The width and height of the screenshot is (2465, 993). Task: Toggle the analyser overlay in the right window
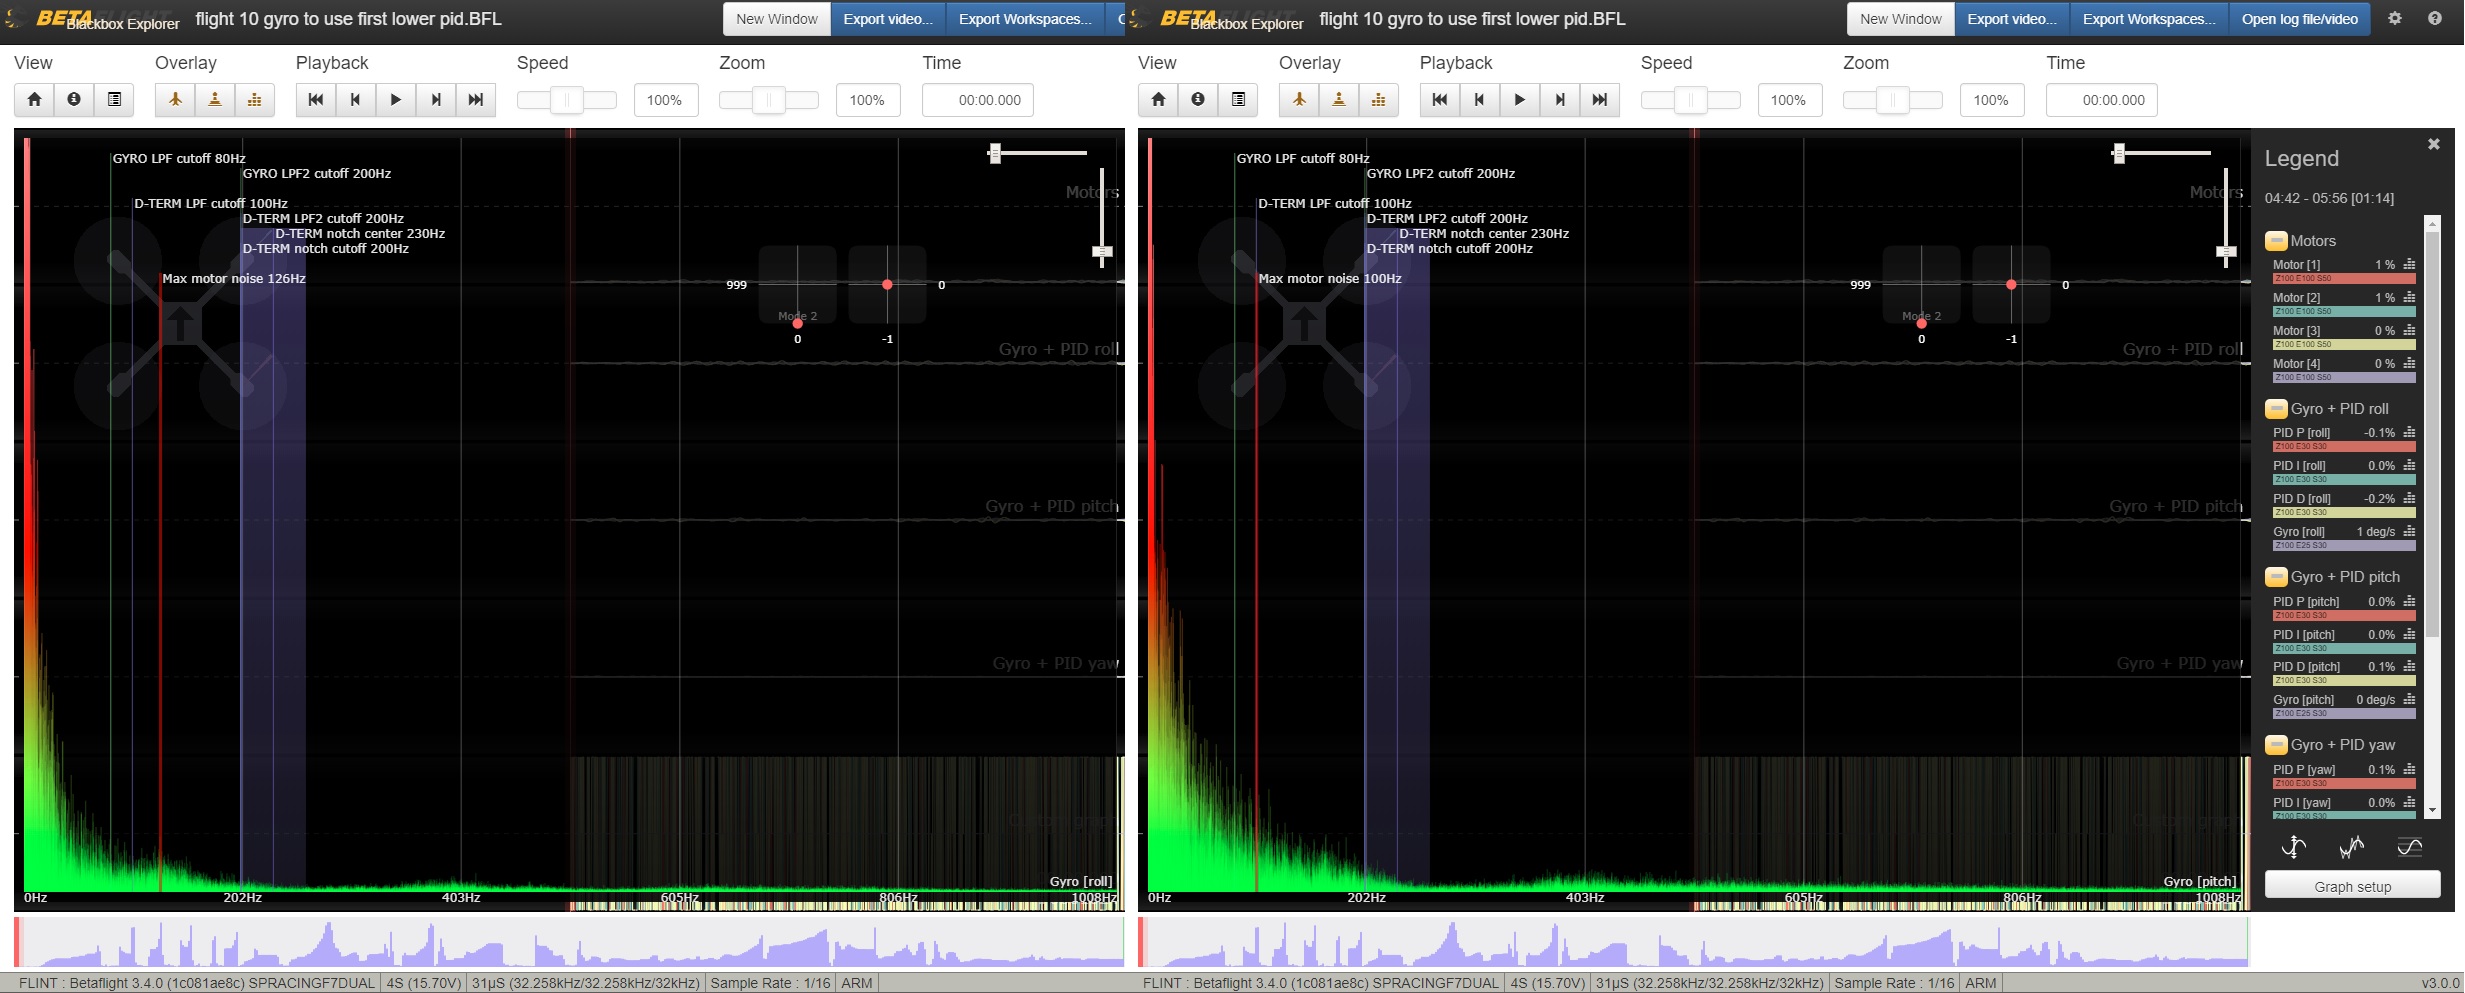pos(1379,100)
